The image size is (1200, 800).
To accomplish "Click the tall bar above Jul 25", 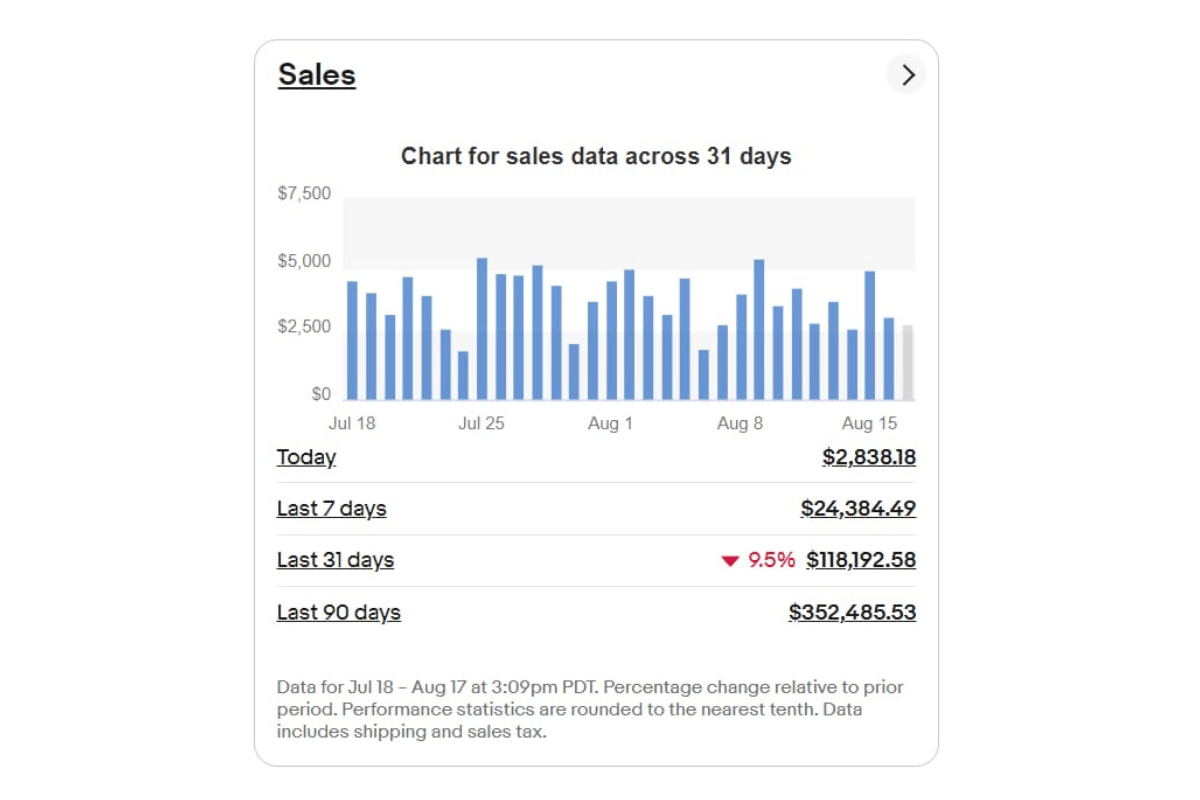I will click(x=482, y=328).
